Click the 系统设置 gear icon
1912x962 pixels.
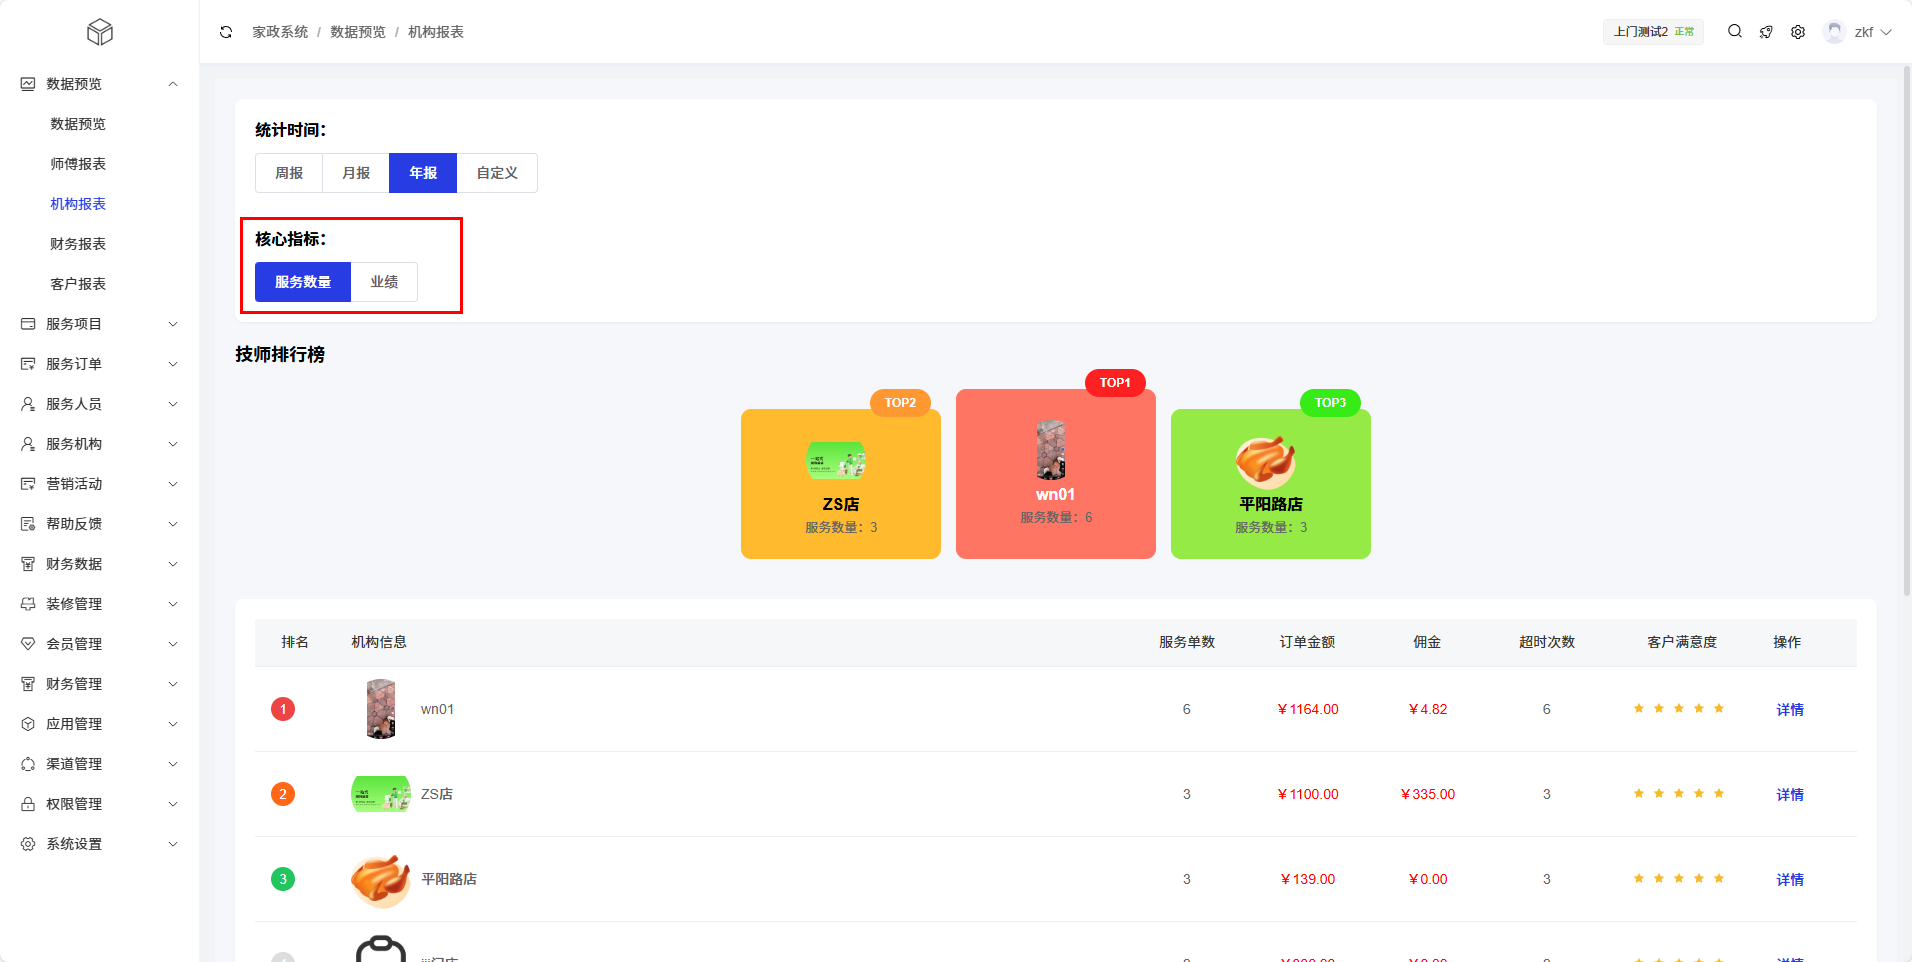pyautogui.click(x=28, y=844)
